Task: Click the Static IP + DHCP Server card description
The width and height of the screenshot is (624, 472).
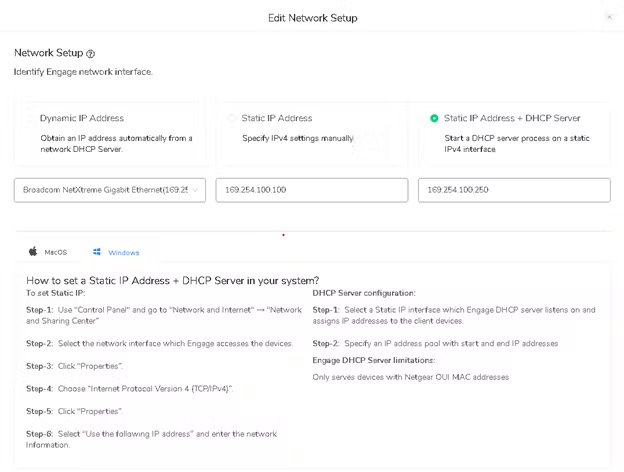Action: (x=517, y=144)
